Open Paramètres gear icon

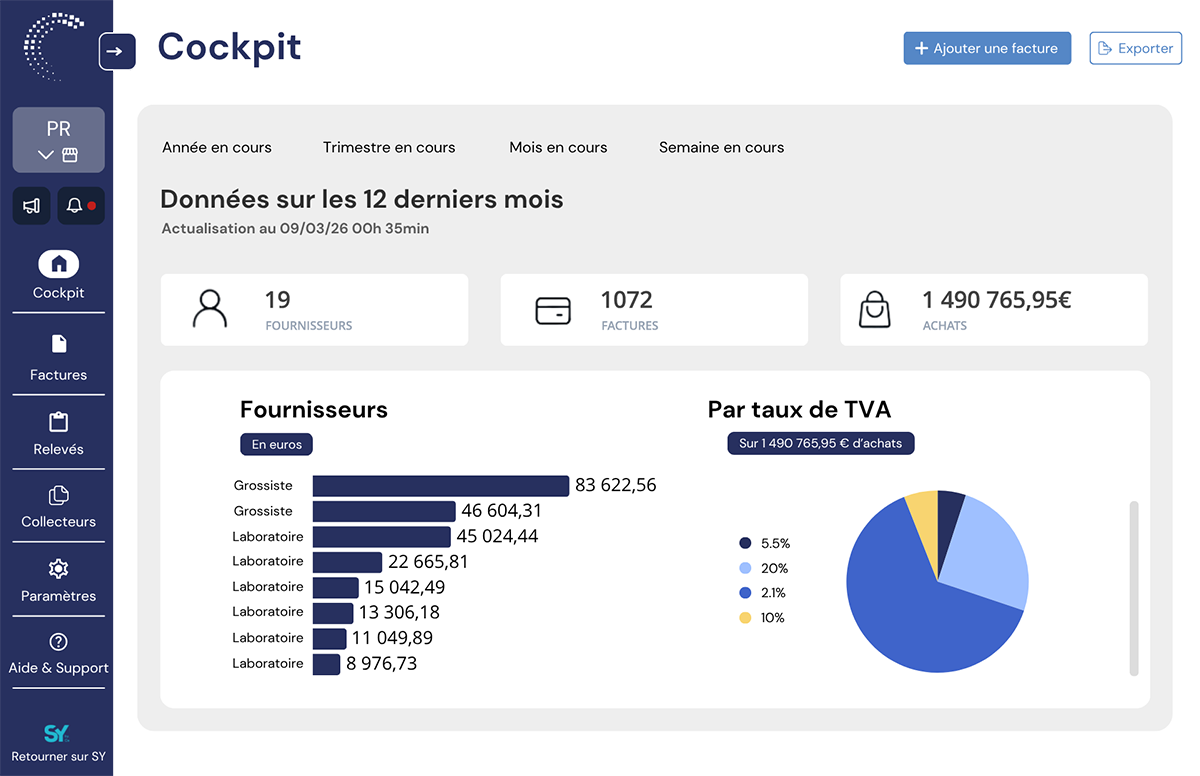58,569
